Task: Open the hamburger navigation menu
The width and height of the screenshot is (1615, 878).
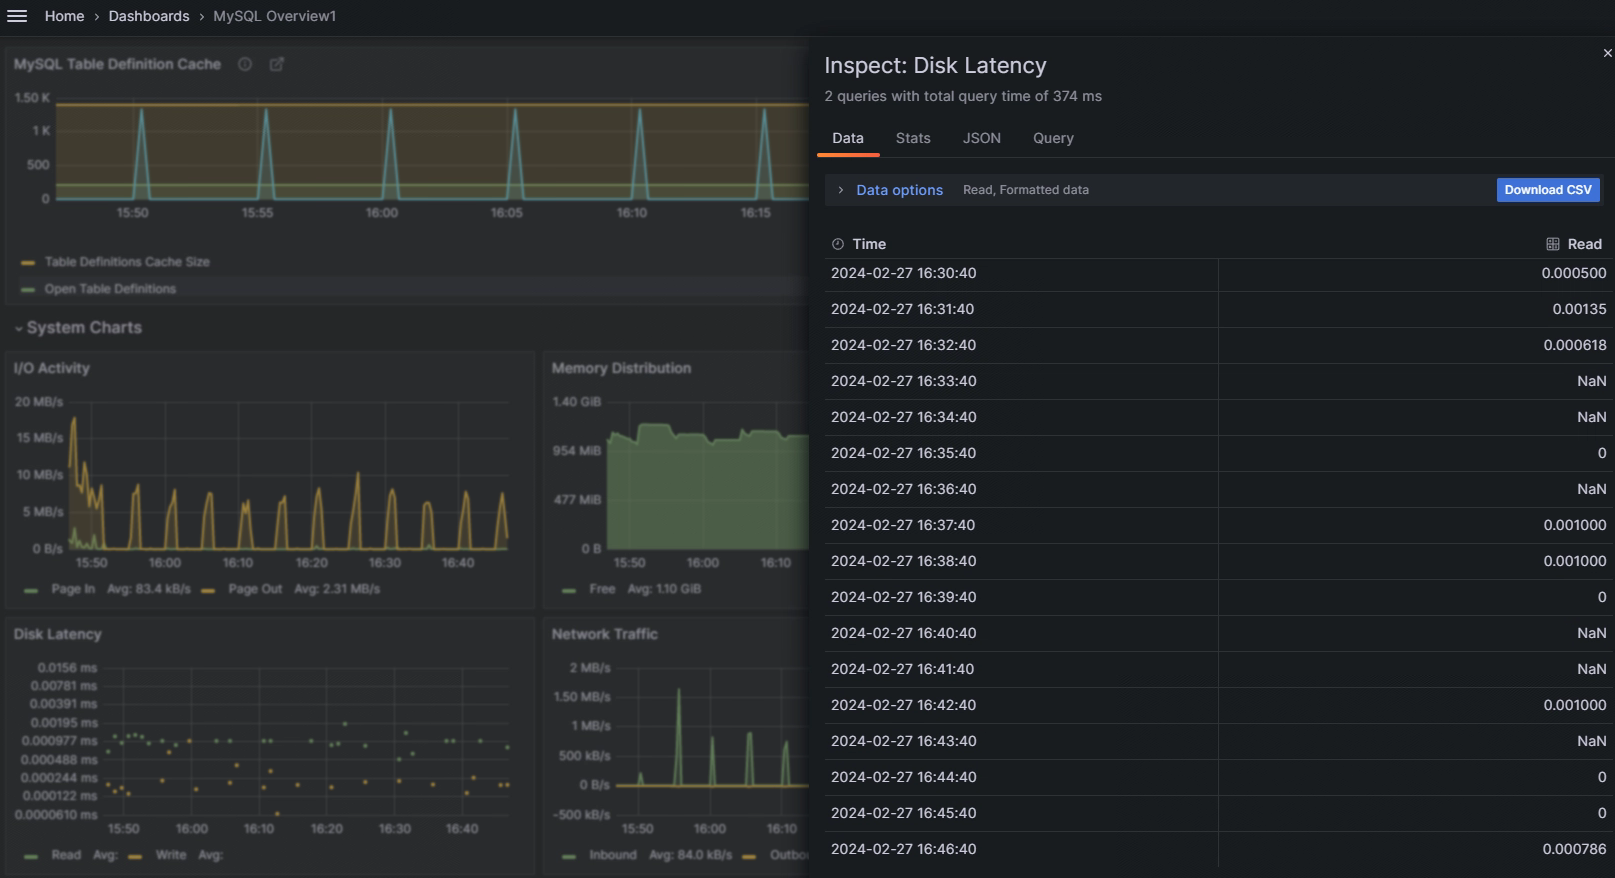Action: pos(17,16)
